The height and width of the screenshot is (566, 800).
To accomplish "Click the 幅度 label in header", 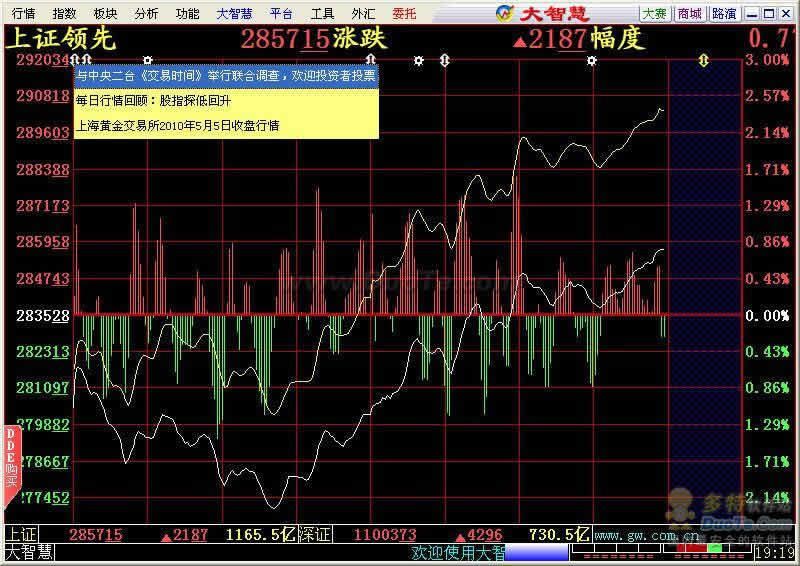I will [x=618, y=39].
